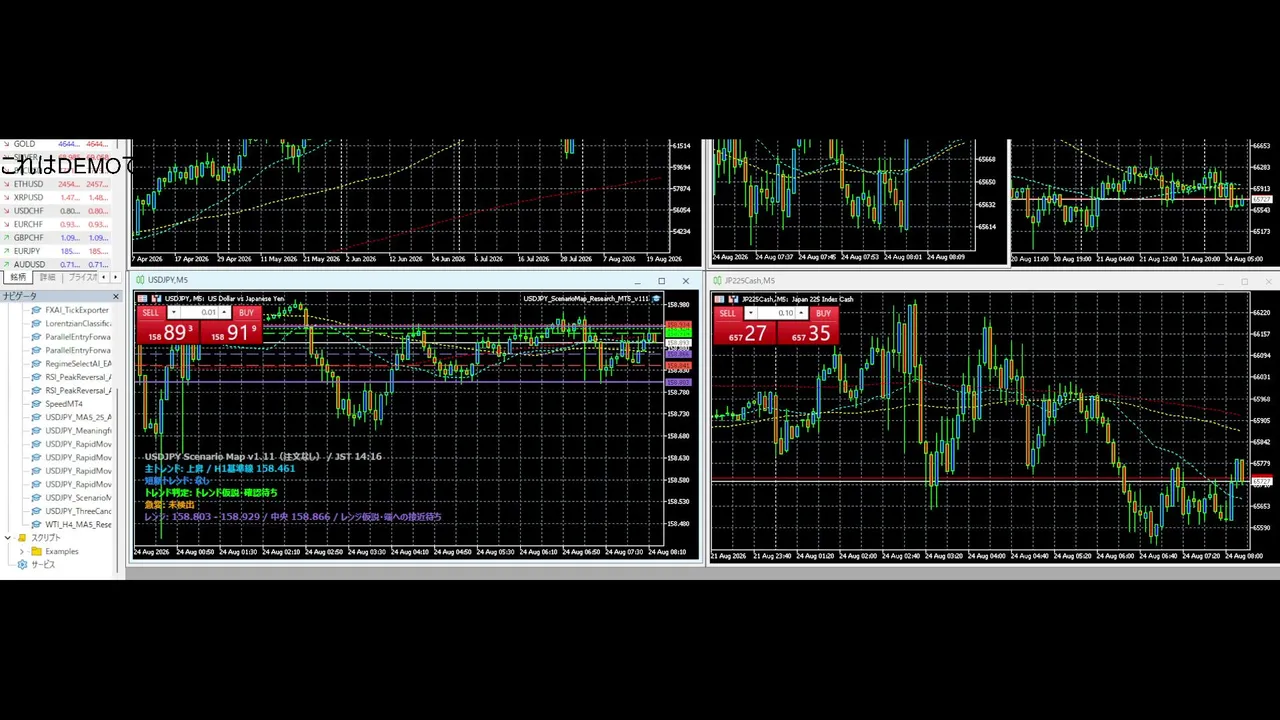The height and width of the screenshot is (720, 1280).
Task: Increase JP225Cash lot volume with up arrow
Action: (801, 313)
